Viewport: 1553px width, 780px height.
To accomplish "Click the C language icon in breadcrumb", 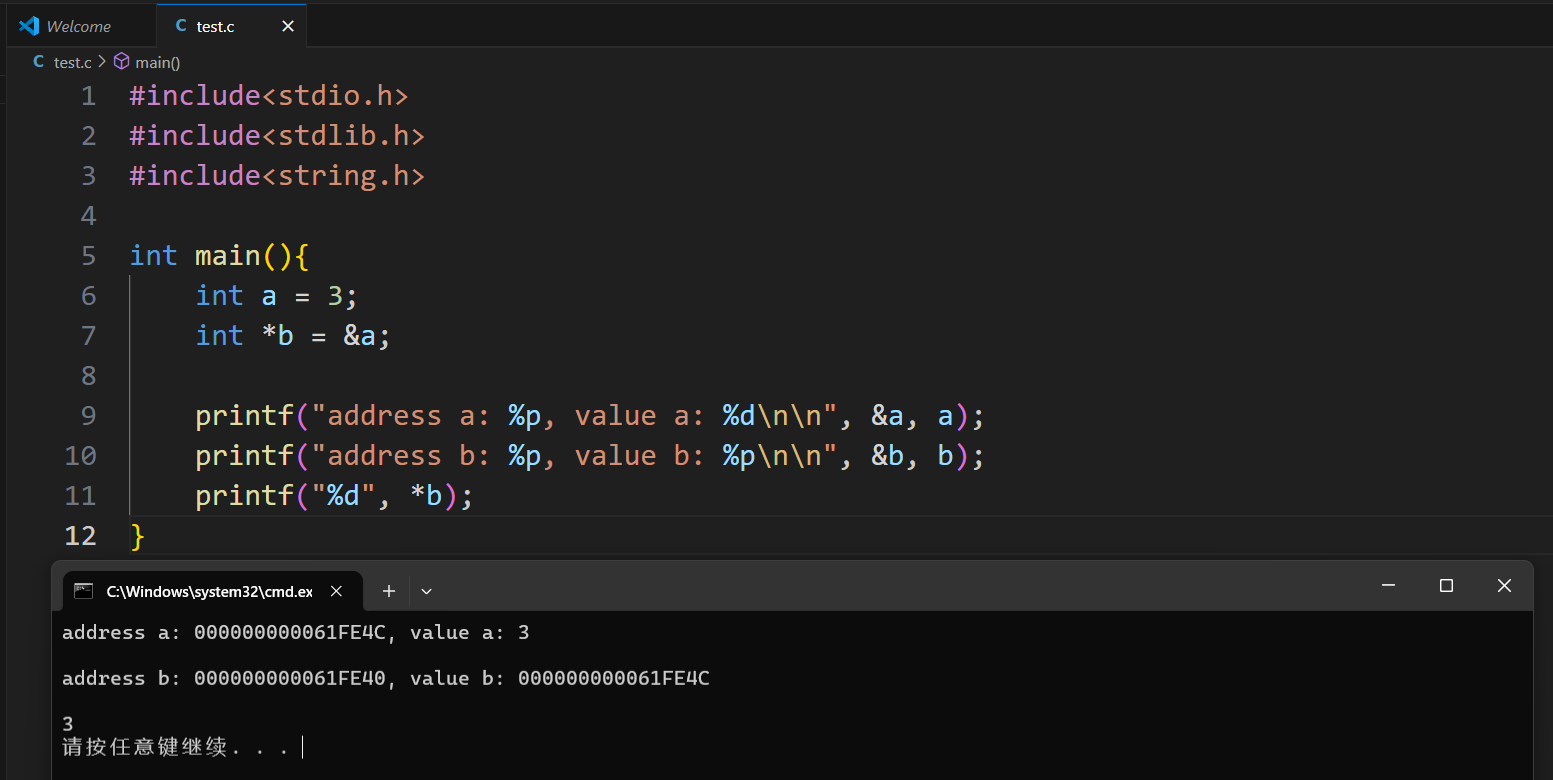I will tap(39, 62).
